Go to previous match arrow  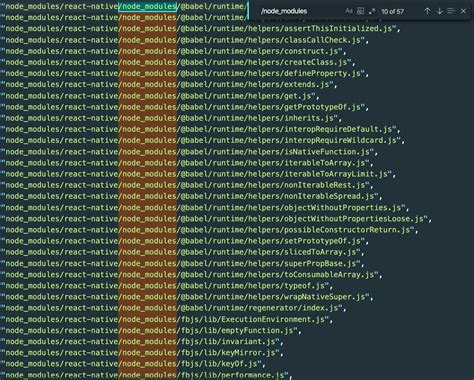pos(427,11)
